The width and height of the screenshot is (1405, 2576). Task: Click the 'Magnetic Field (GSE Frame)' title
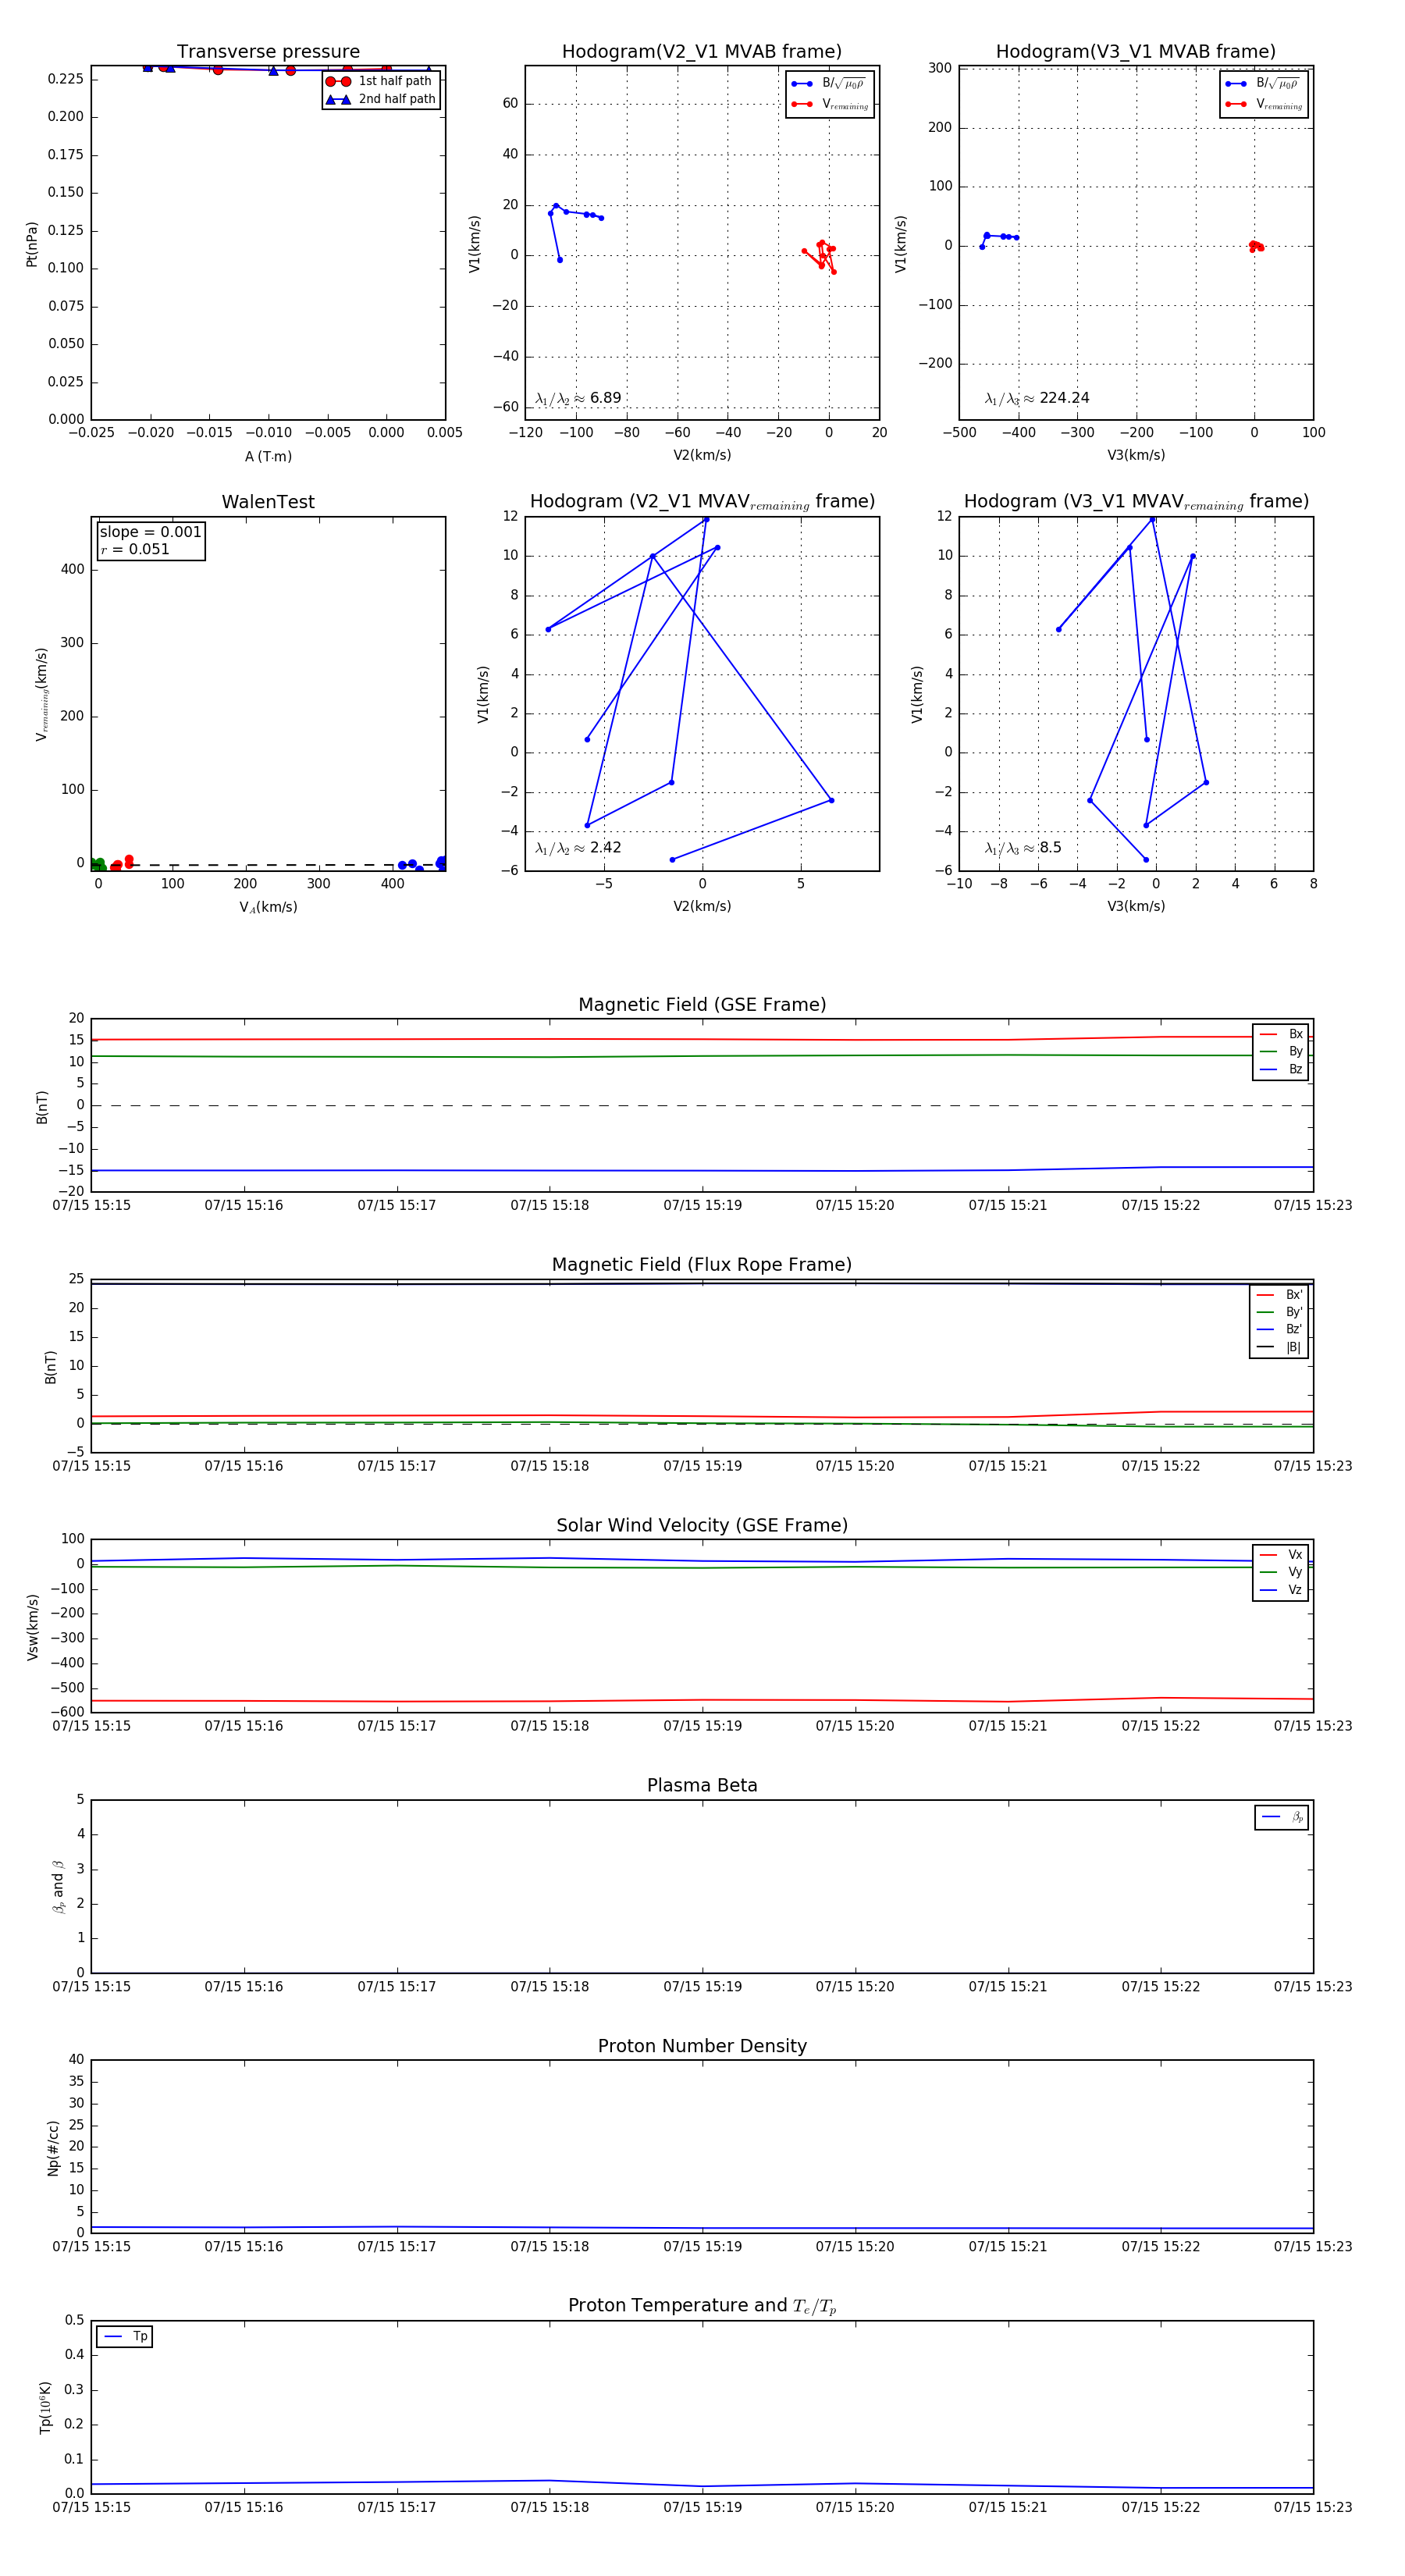tap(702, 1005)
